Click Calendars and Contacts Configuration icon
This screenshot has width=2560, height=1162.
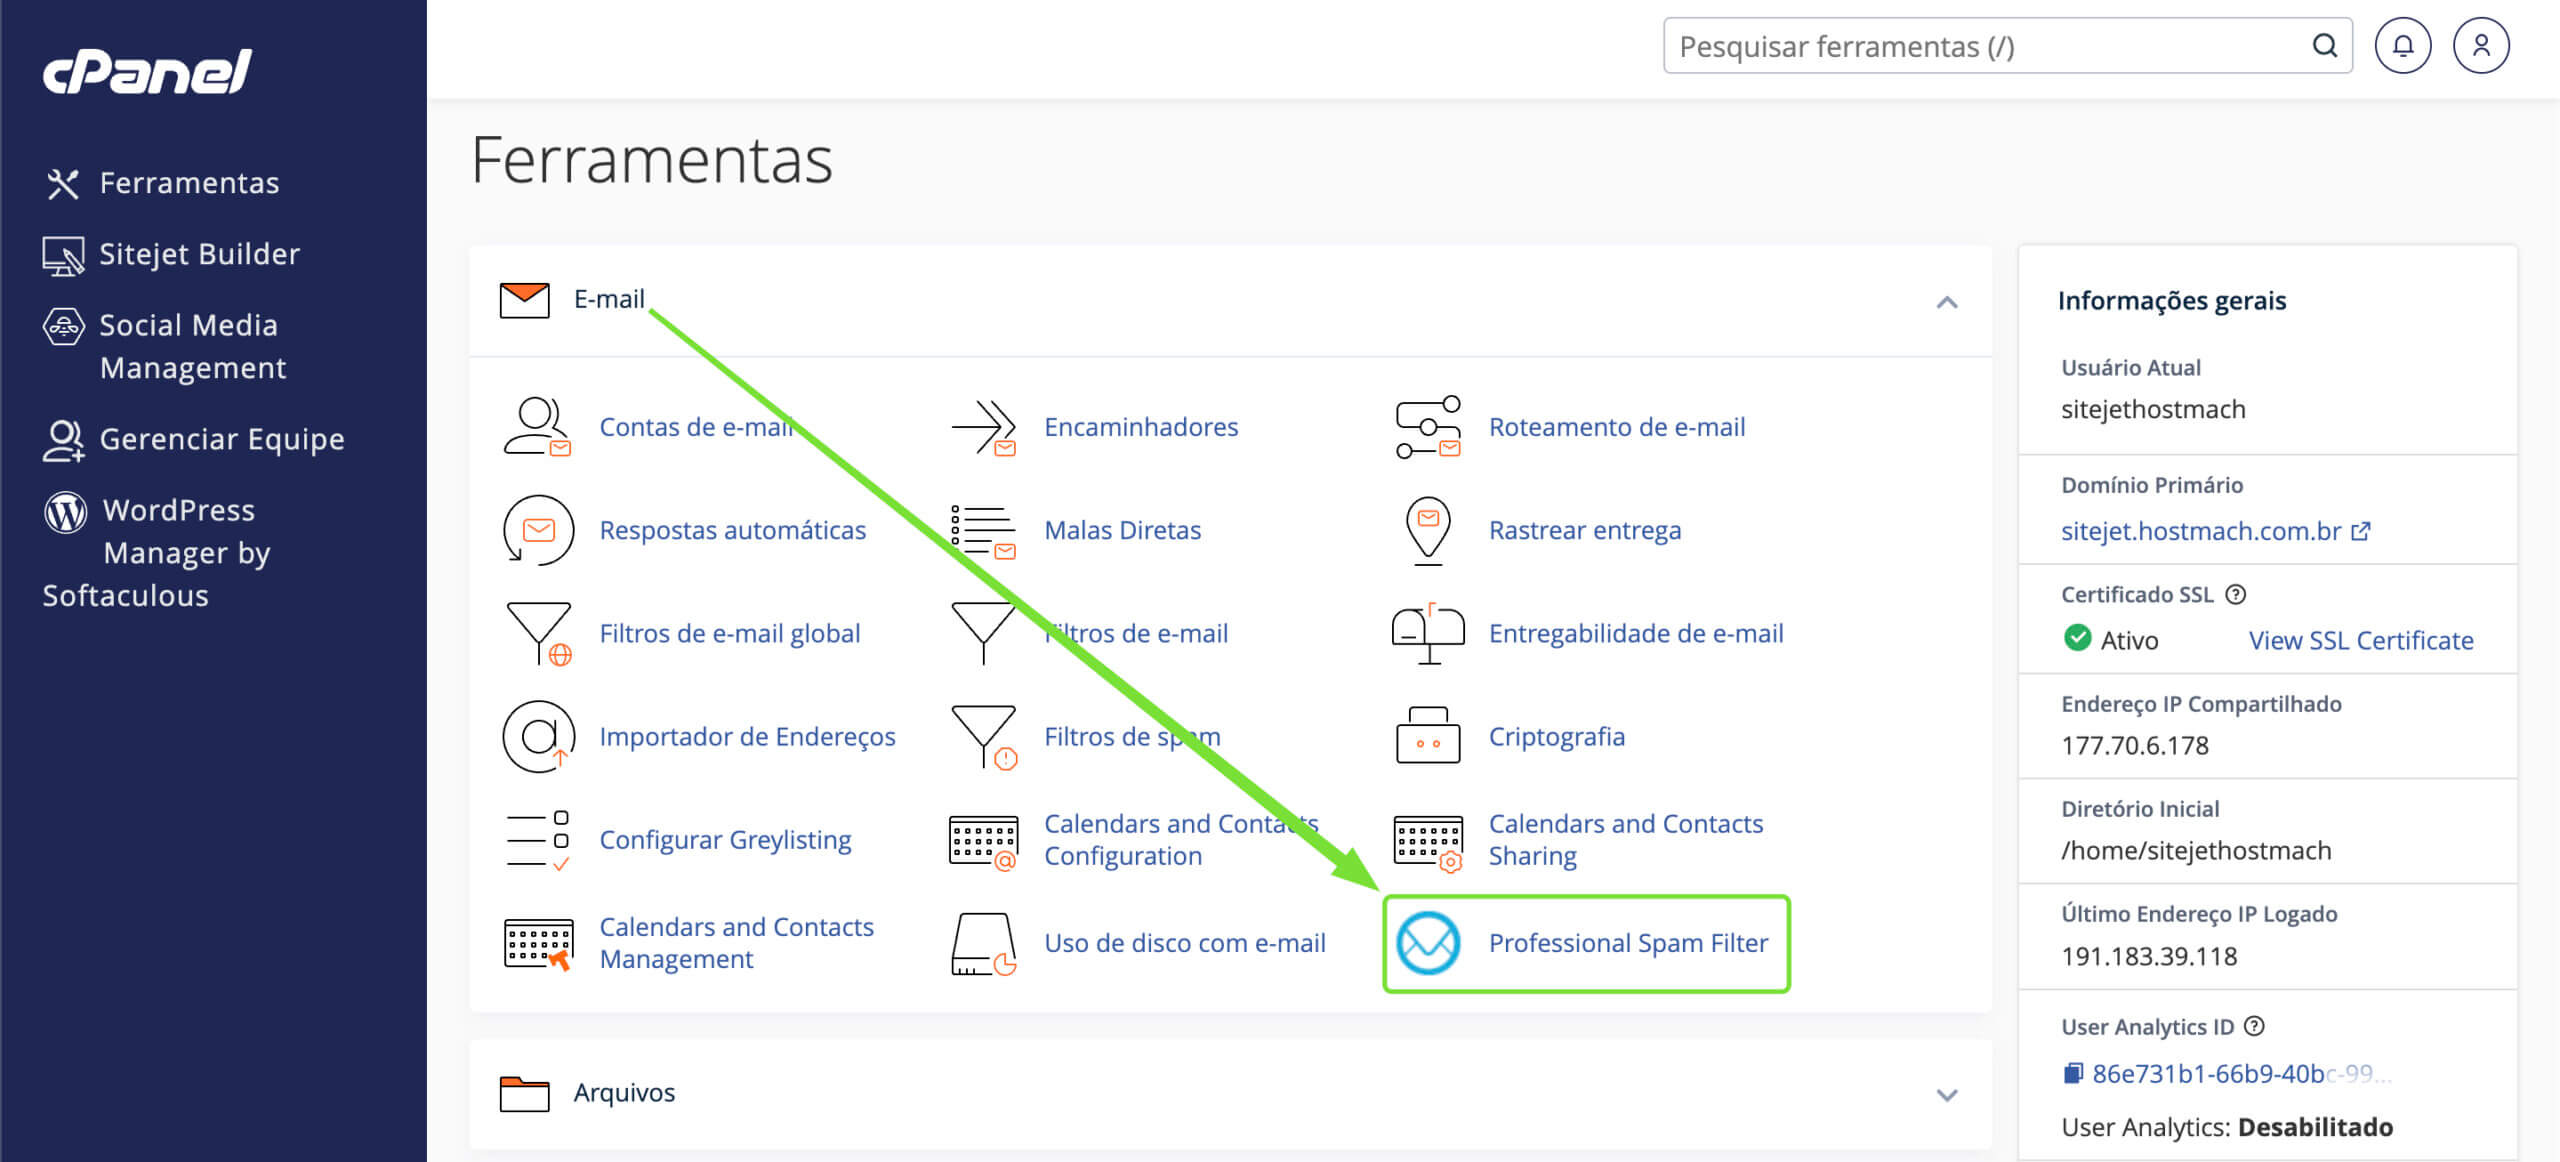pyautogui.click(x=984, y=843)
